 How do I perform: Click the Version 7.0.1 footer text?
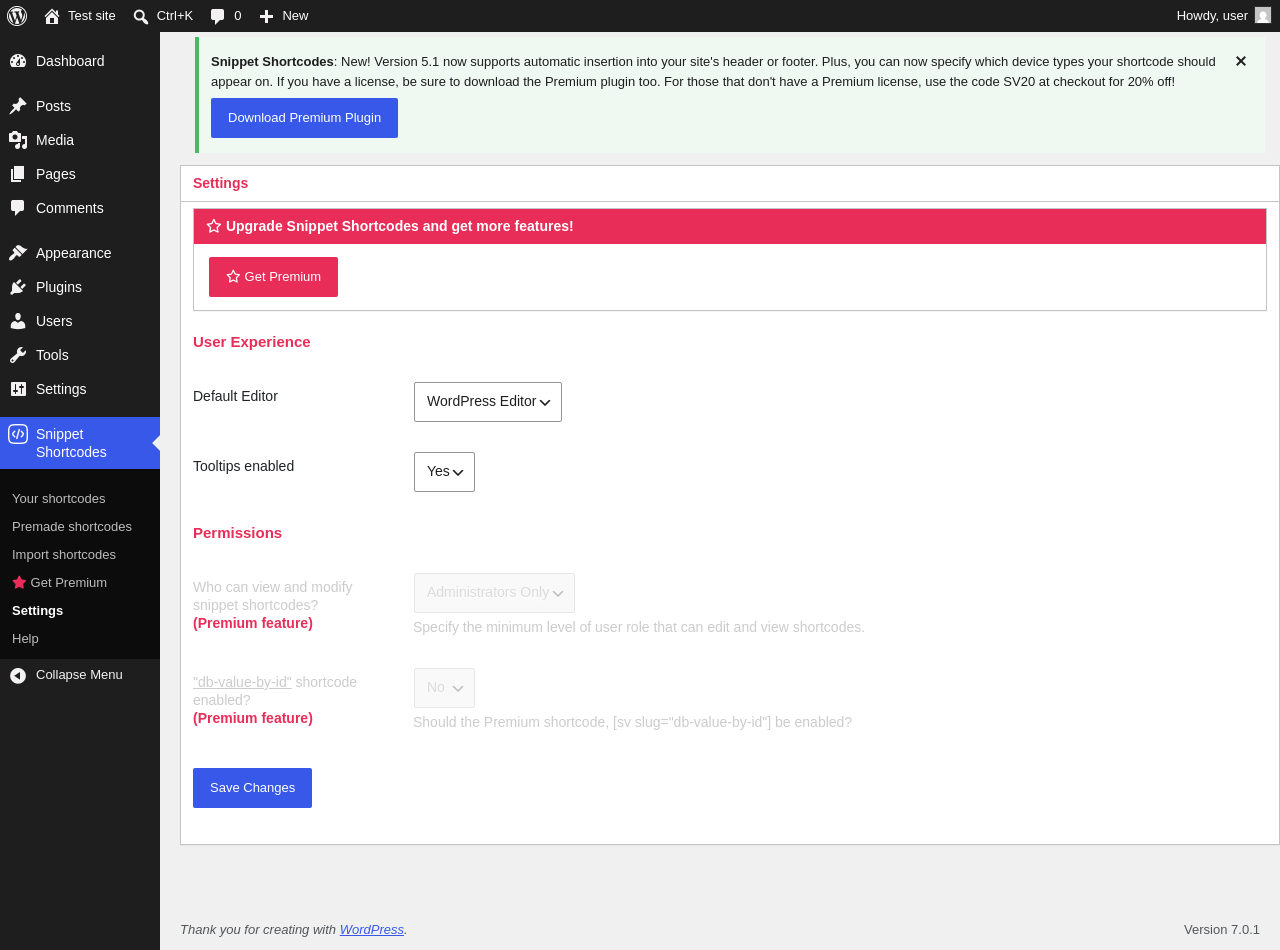1222,930
